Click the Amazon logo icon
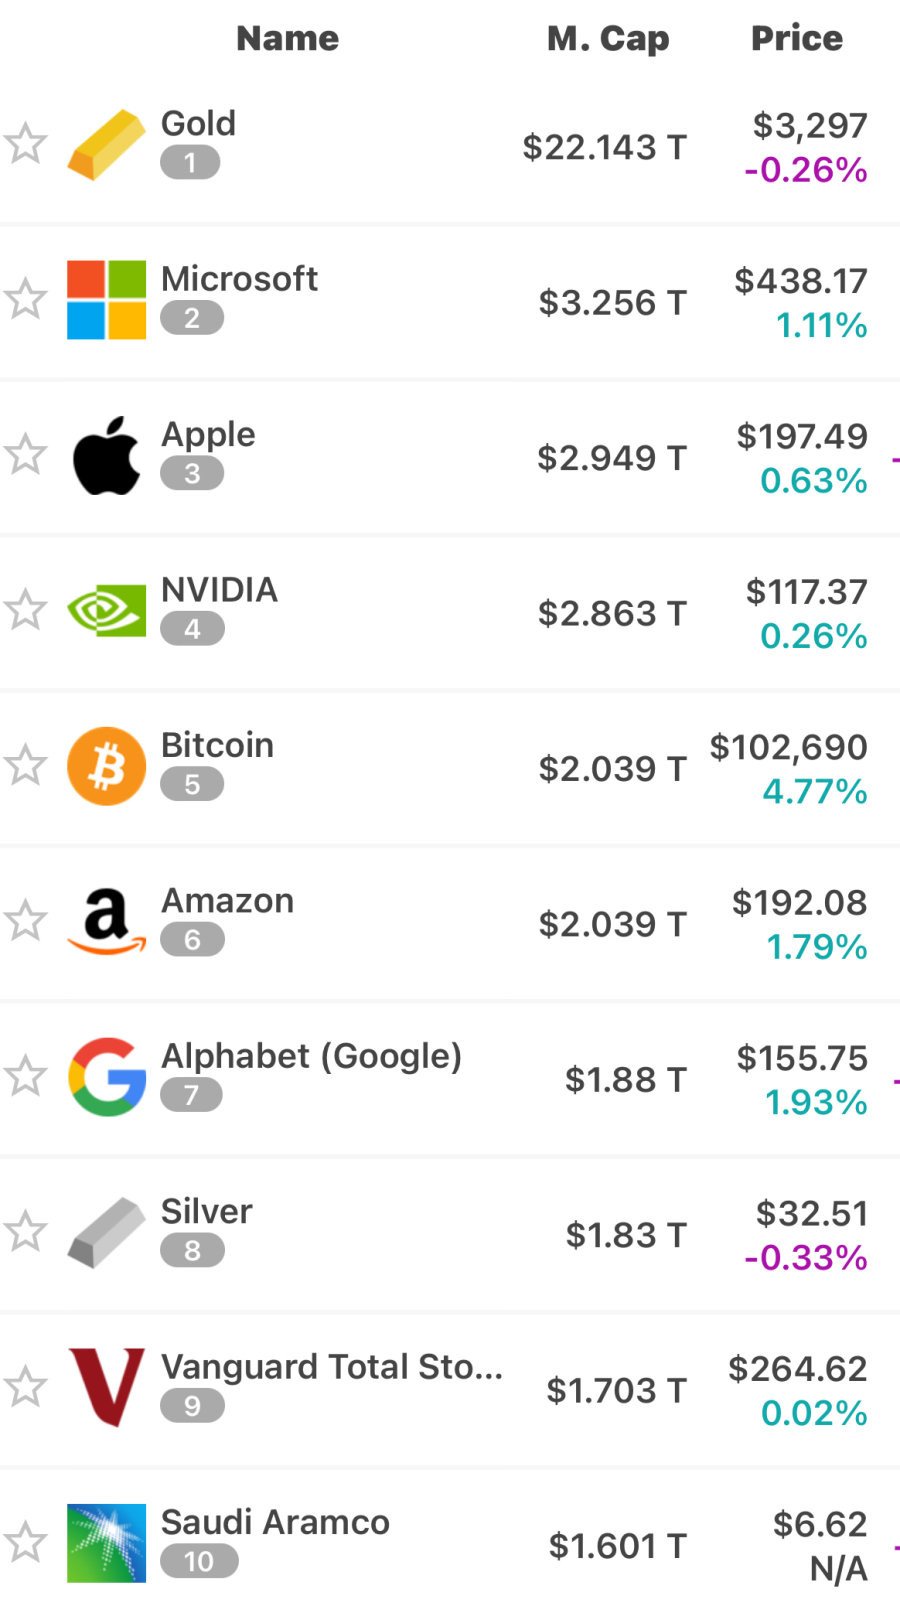 [106, 921]
